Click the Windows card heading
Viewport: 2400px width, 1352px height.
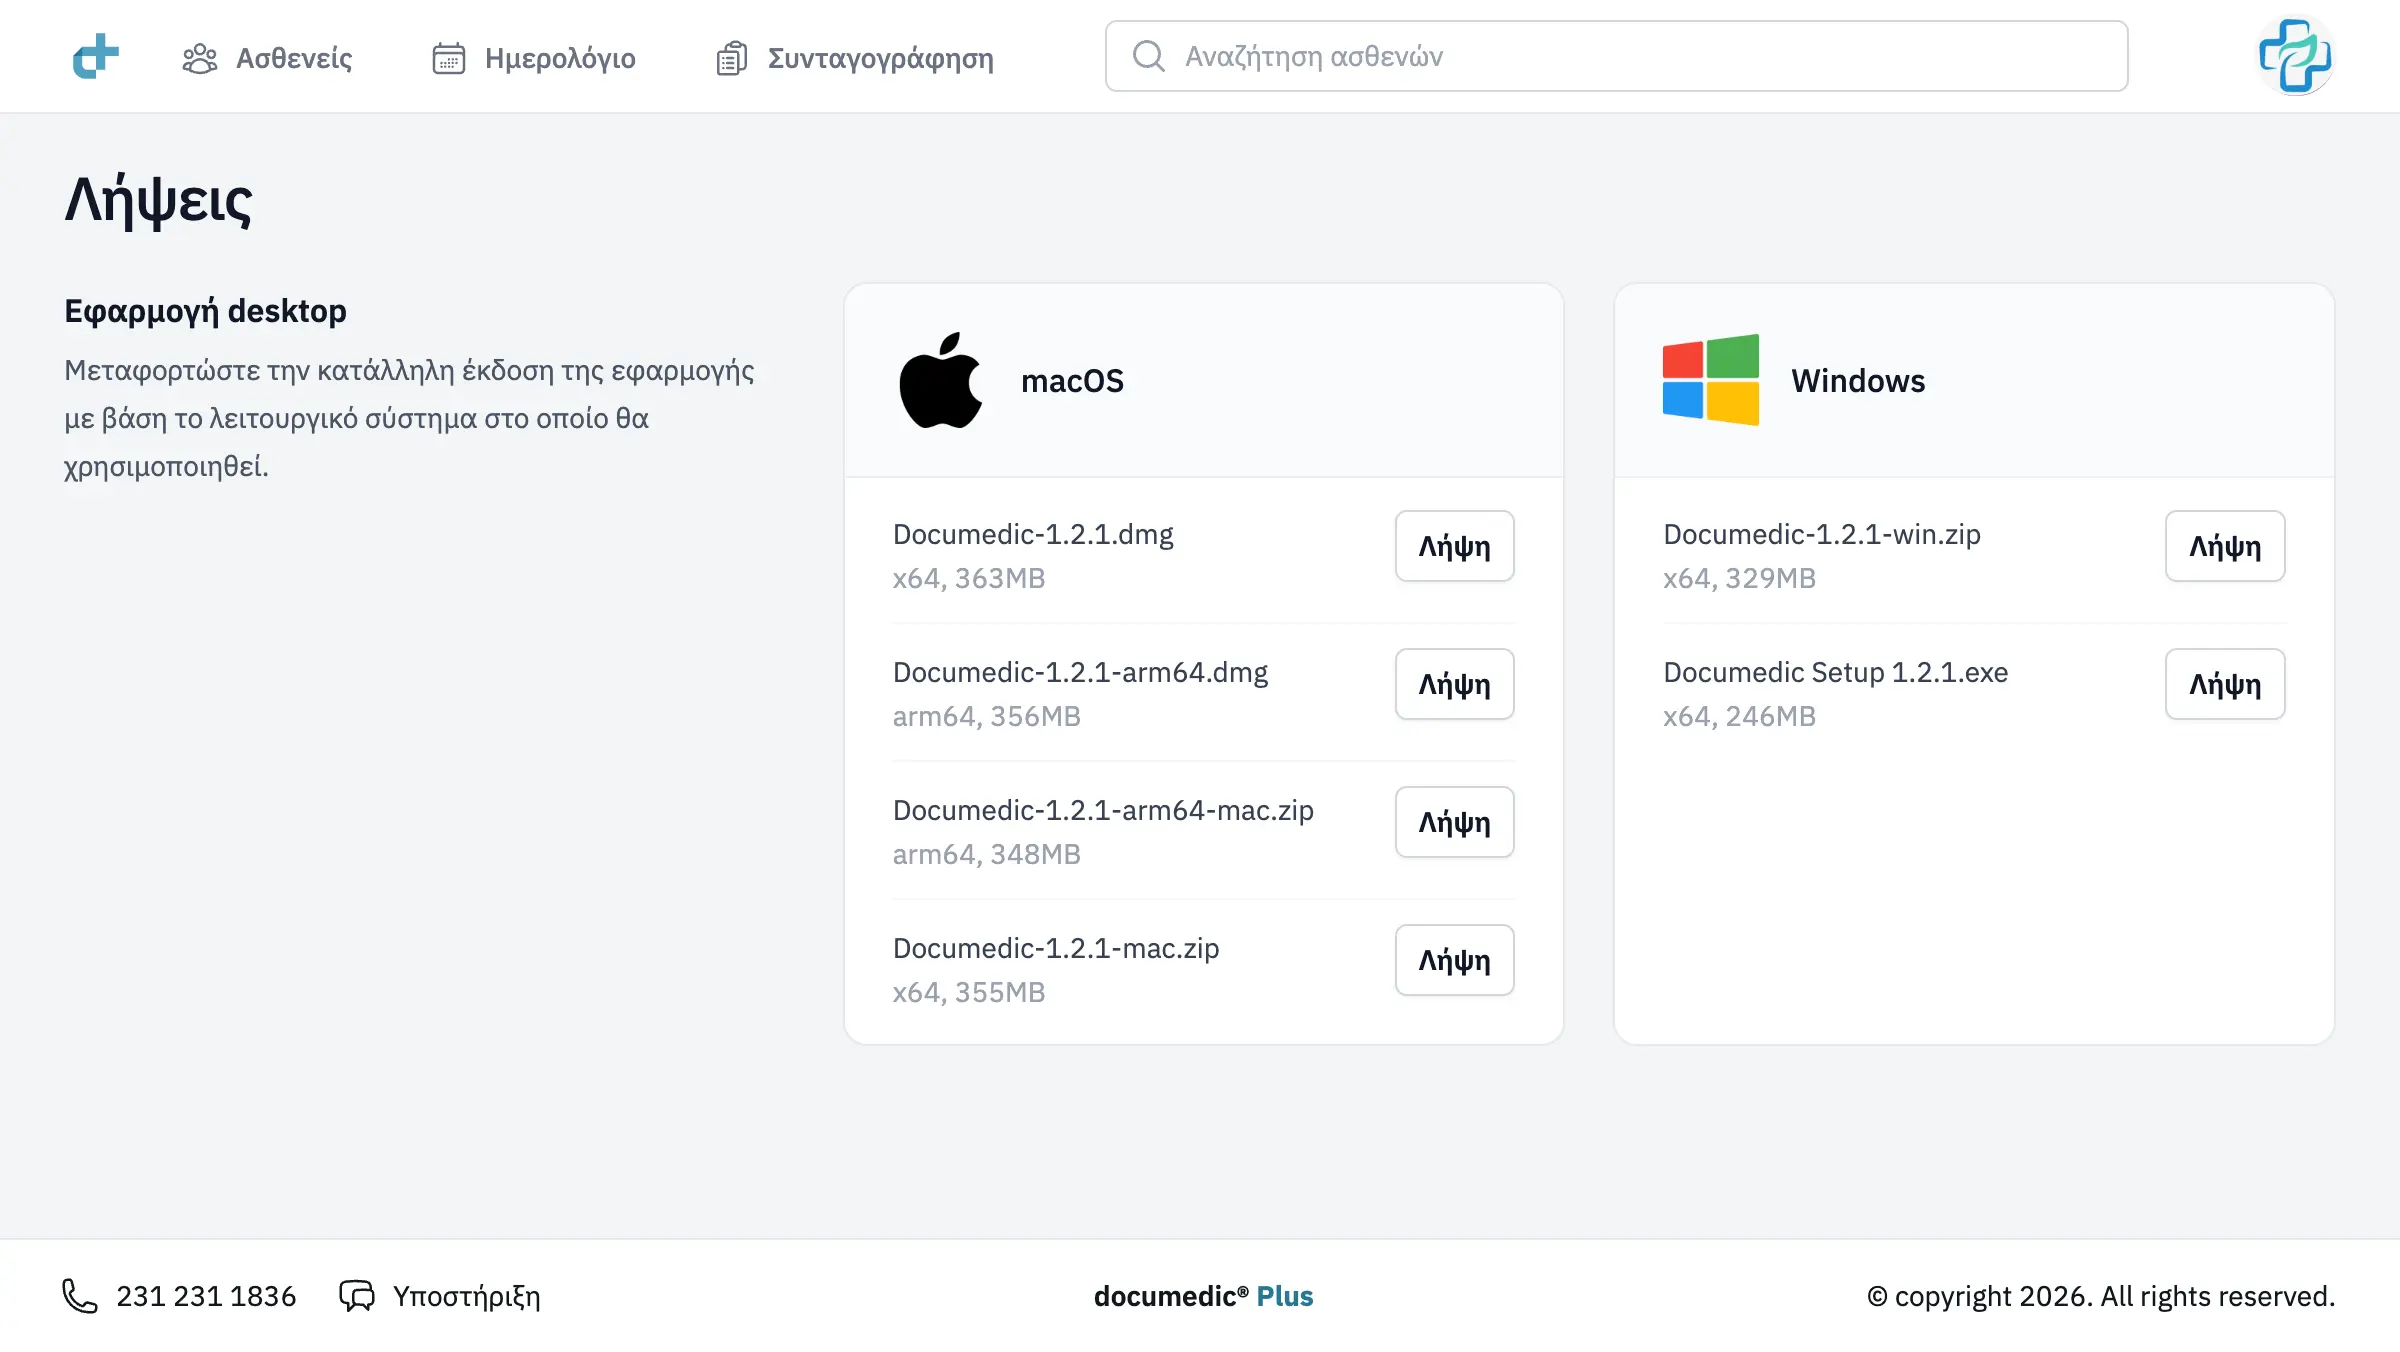(x=1858, y=381)
